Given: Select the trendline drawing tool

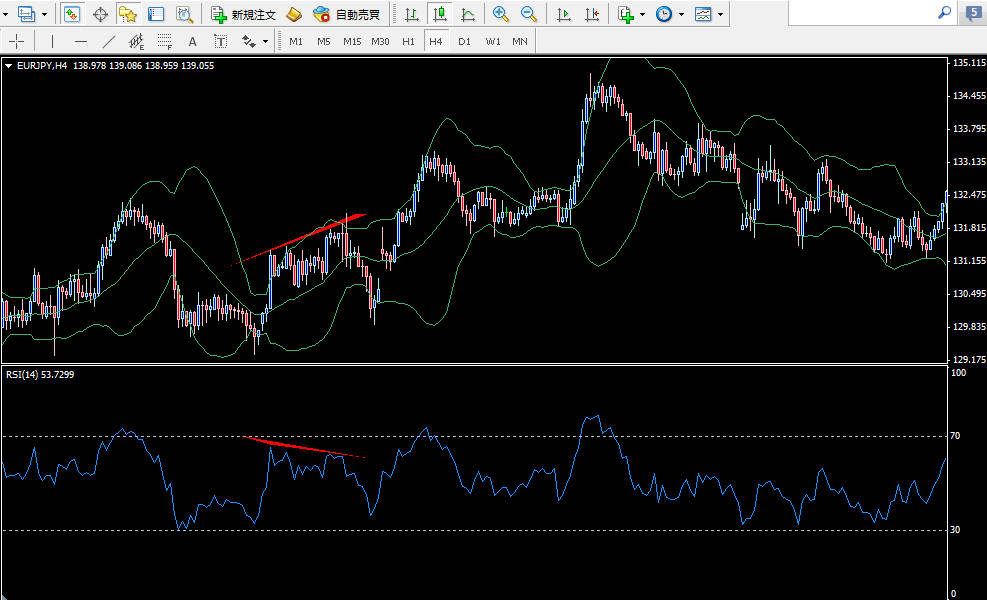Looking at the screenshot, I should tap(108, 42).
